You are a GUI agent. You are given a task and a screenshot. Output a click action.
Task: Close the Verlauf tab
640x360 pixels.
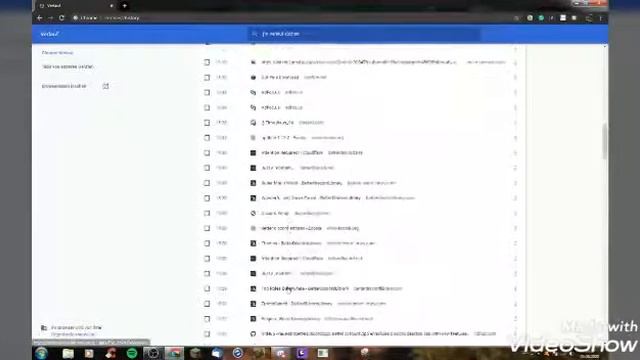(111, 6)
